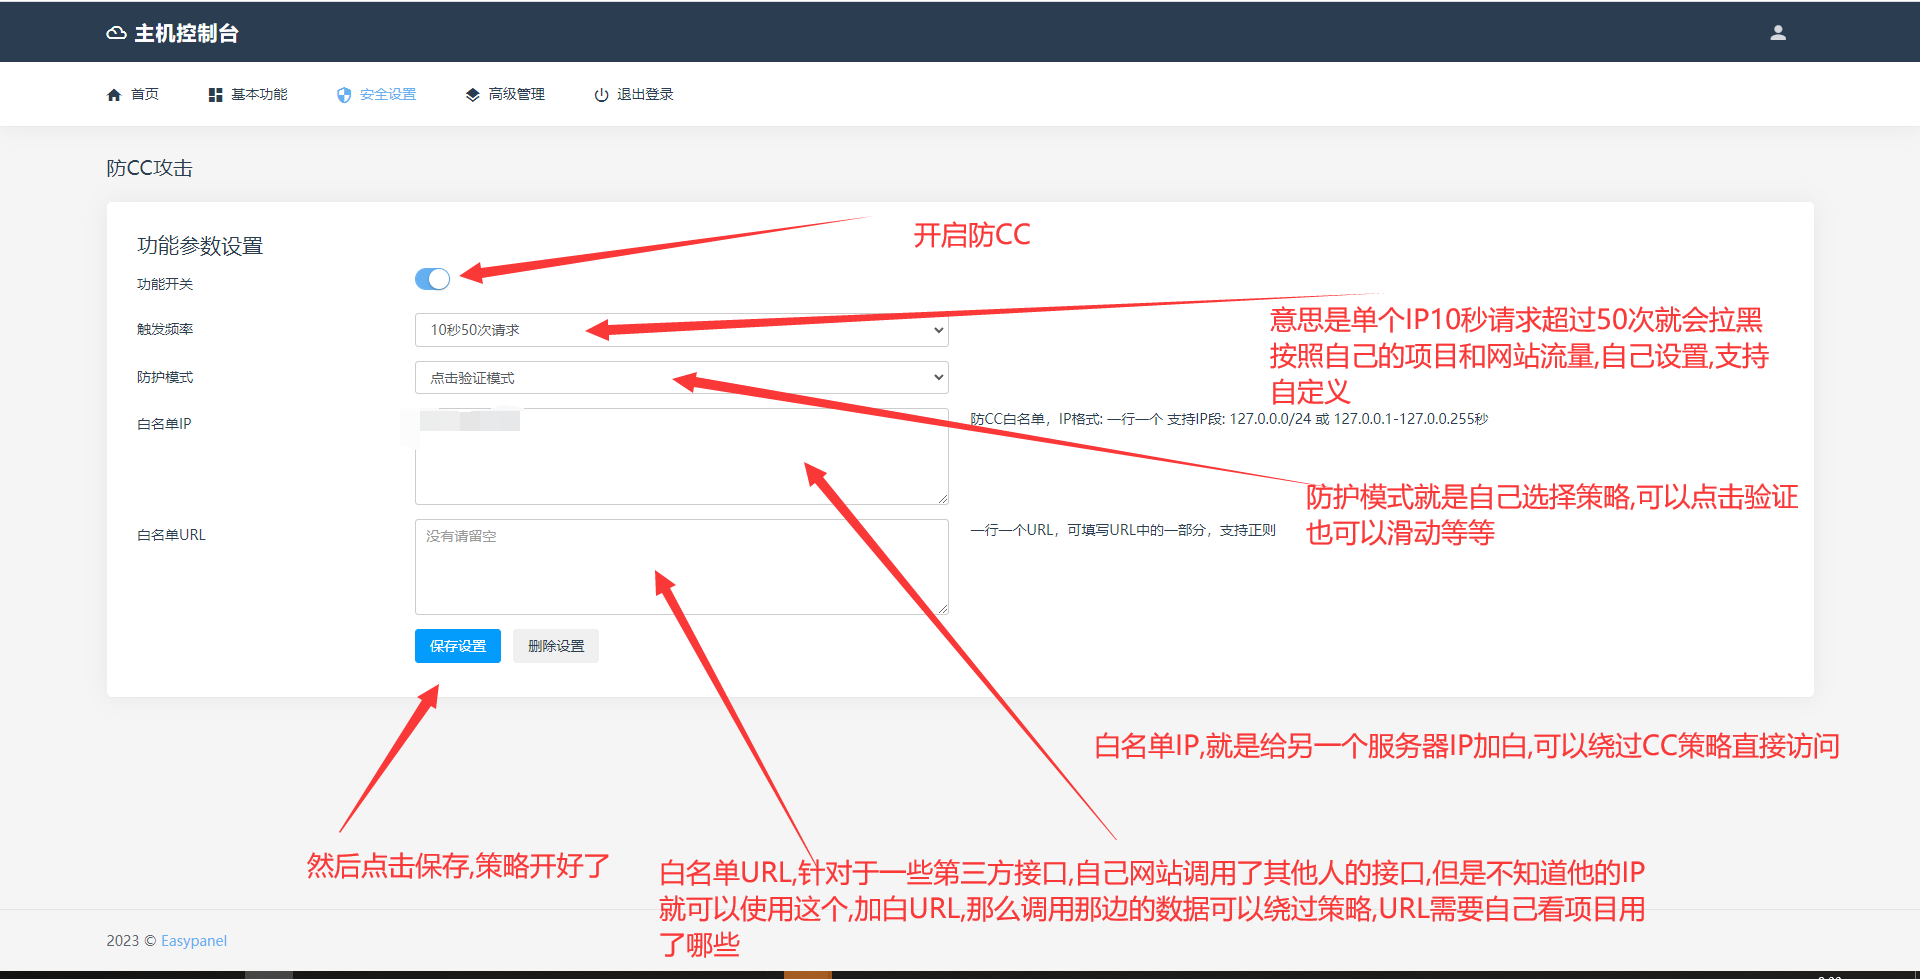Open the 高级管理 menu

pos(516,94)
